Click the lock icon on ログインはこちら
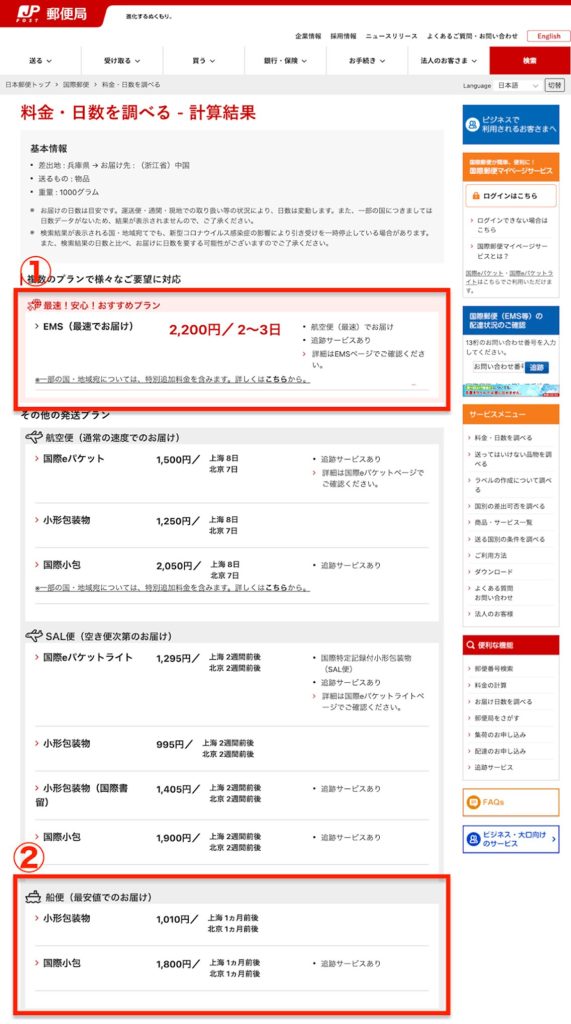571x1024 pixels. (477, 195)
